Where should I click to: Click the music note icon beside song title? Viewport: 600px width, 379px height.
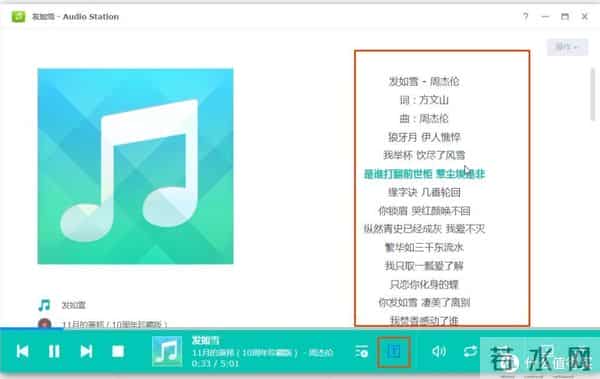[x=44, y=305]
